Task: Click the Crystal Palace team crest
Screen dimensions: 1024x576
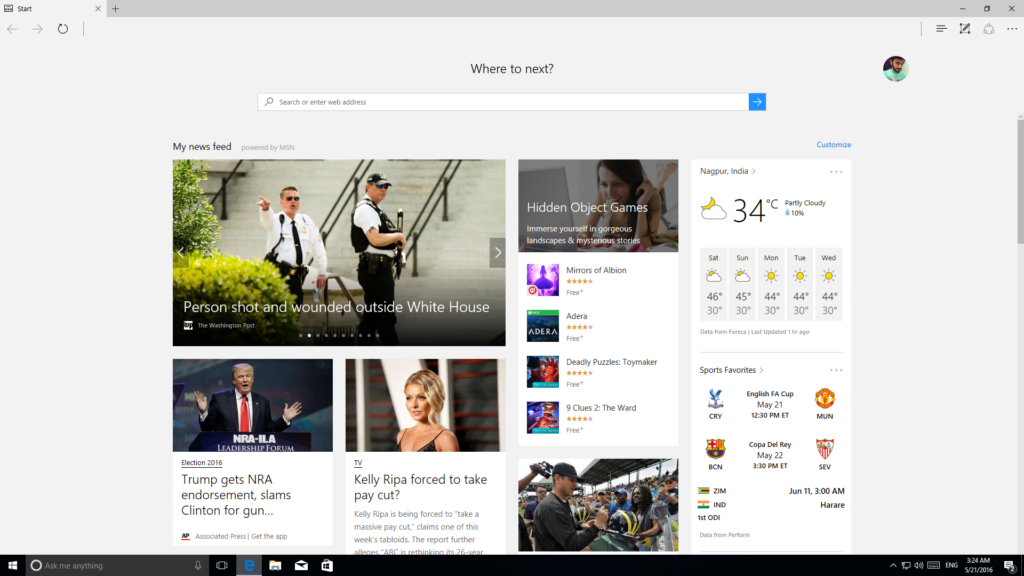Action: [715, 398]
